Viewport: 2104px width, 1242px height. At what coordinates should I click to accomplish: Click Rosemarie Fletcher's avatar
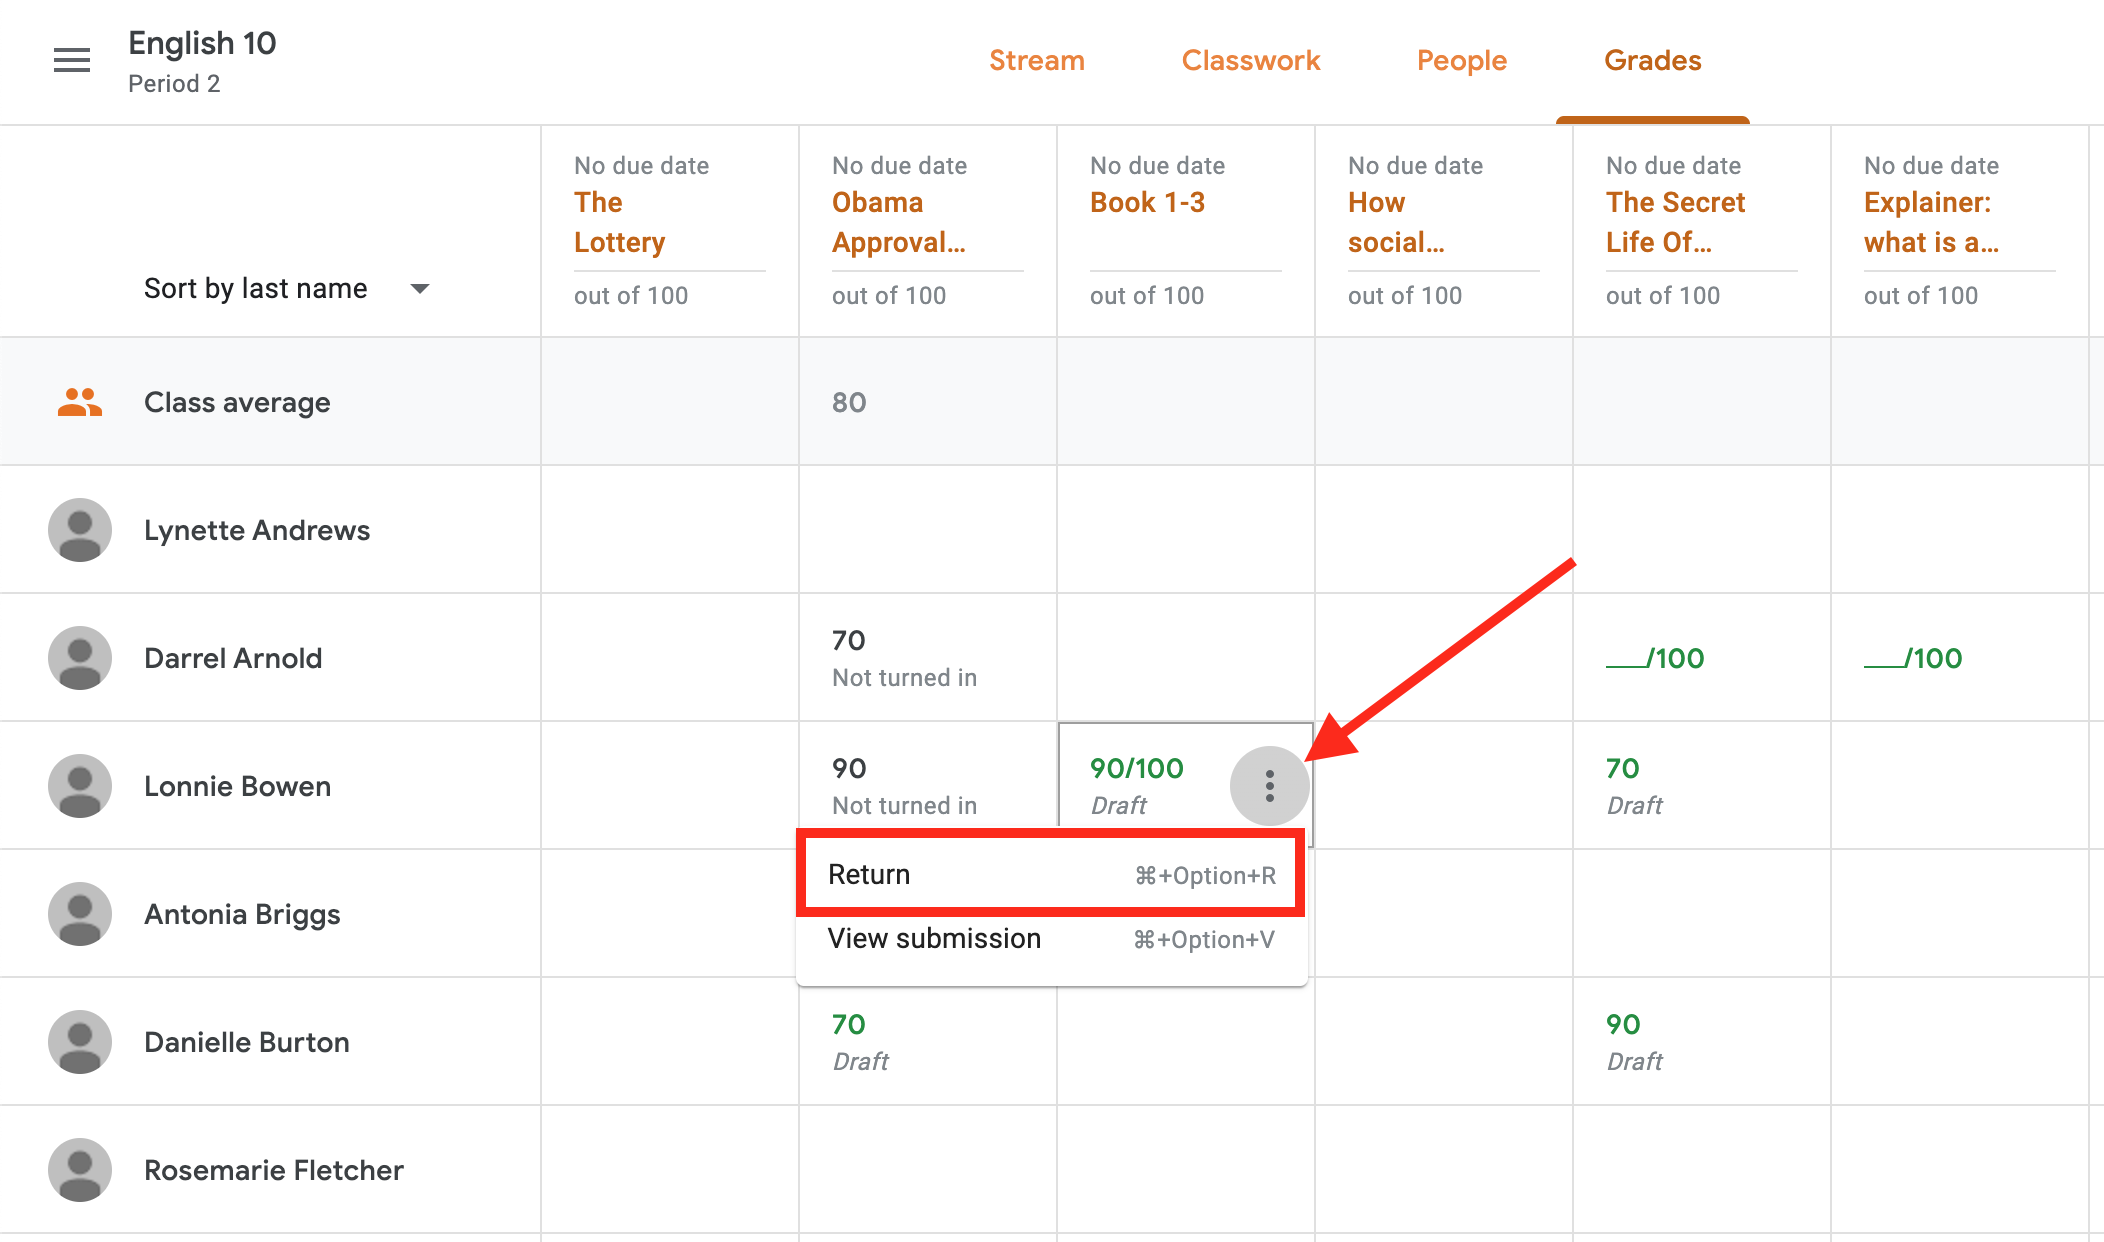click(x=80, y=1170)
